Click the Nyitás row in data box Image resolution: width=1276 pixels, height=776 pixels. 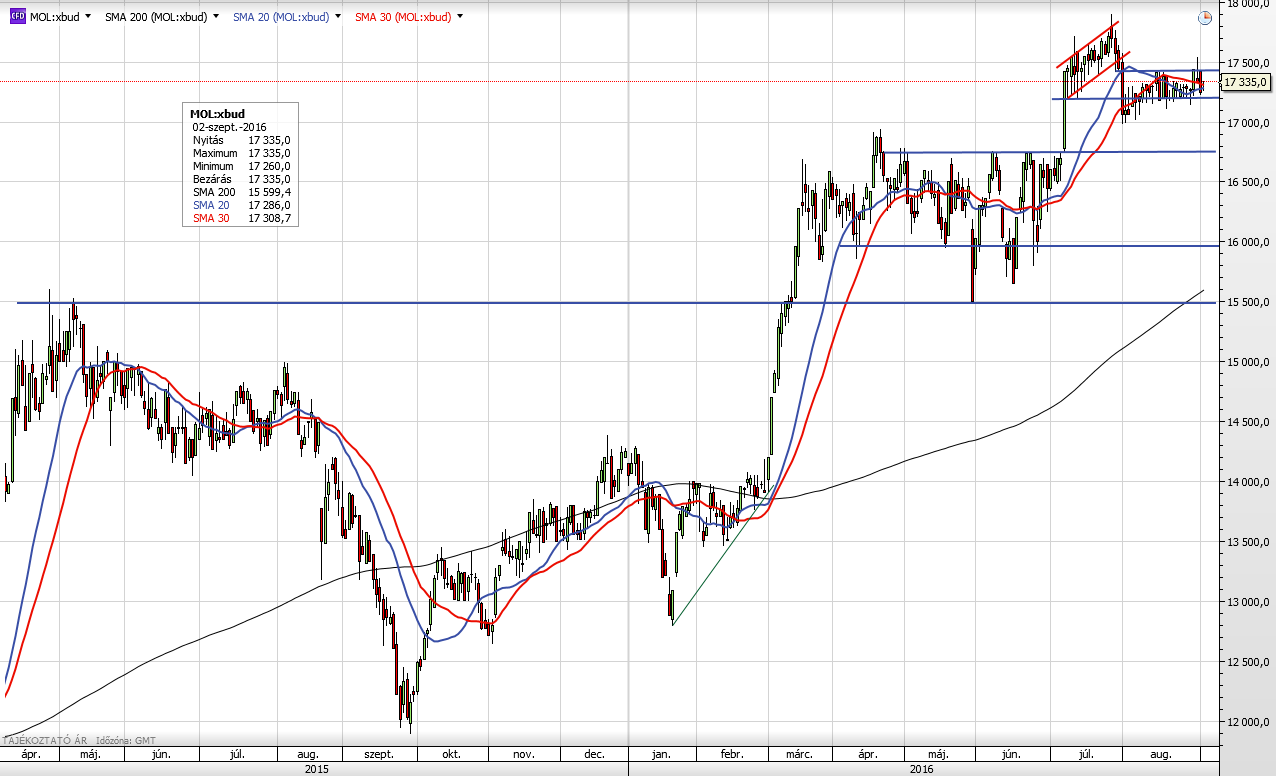[241, 140]
